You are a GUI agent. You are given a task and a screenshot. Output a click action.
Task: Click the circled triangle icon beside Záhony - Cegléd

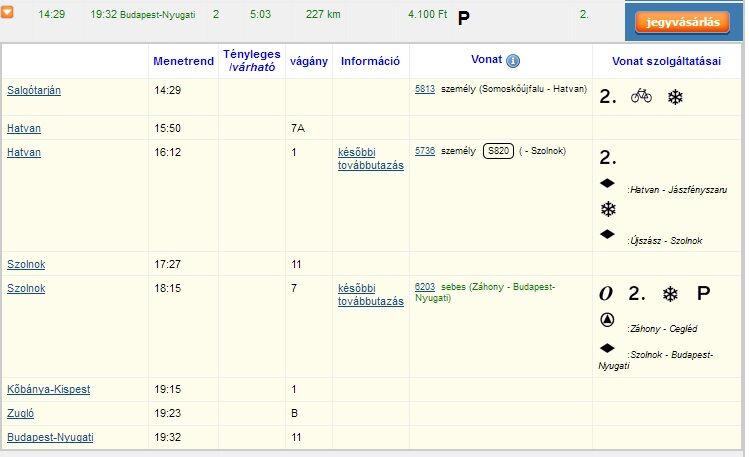[x=606, y=320]
